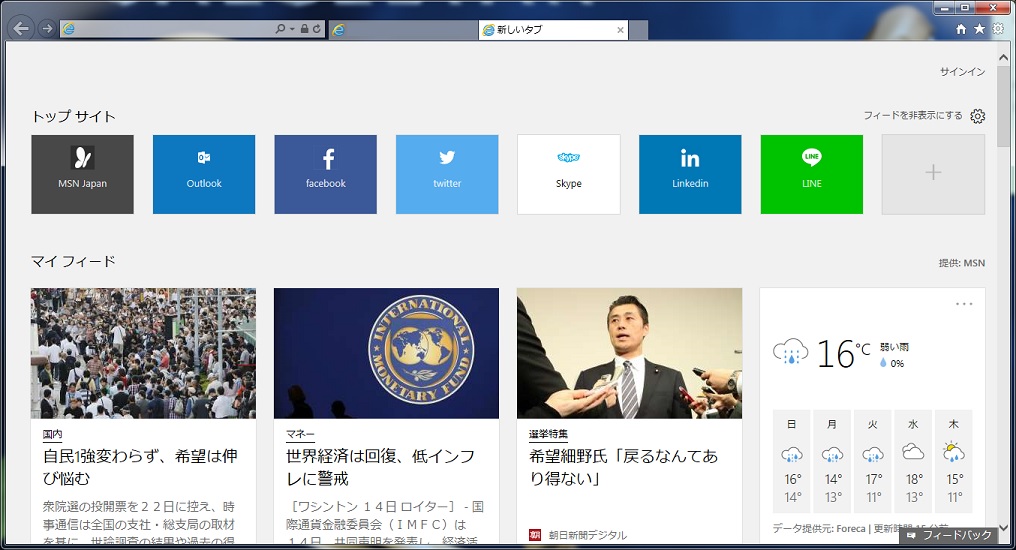This screenshot has height=550, width=1016.
Task: Open weather card three-dots menu
Action: coord(964,304)
